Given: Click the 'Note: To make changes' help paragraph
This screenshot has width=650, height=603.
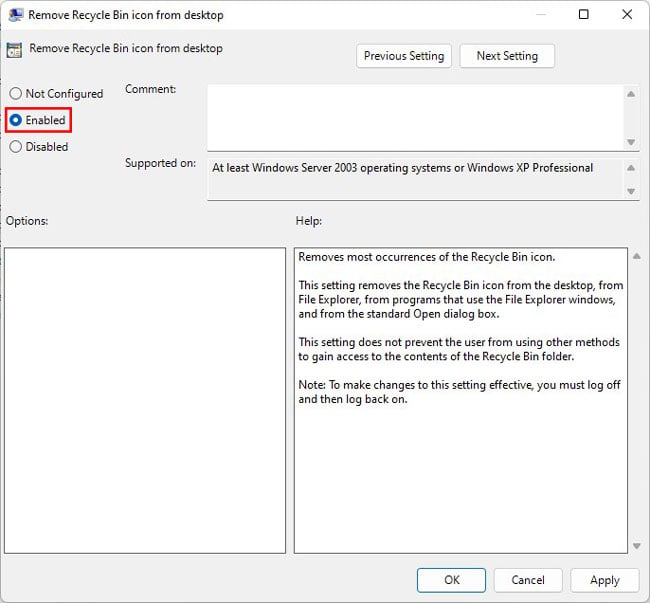Looking at the screenshot, I should 459,392.
